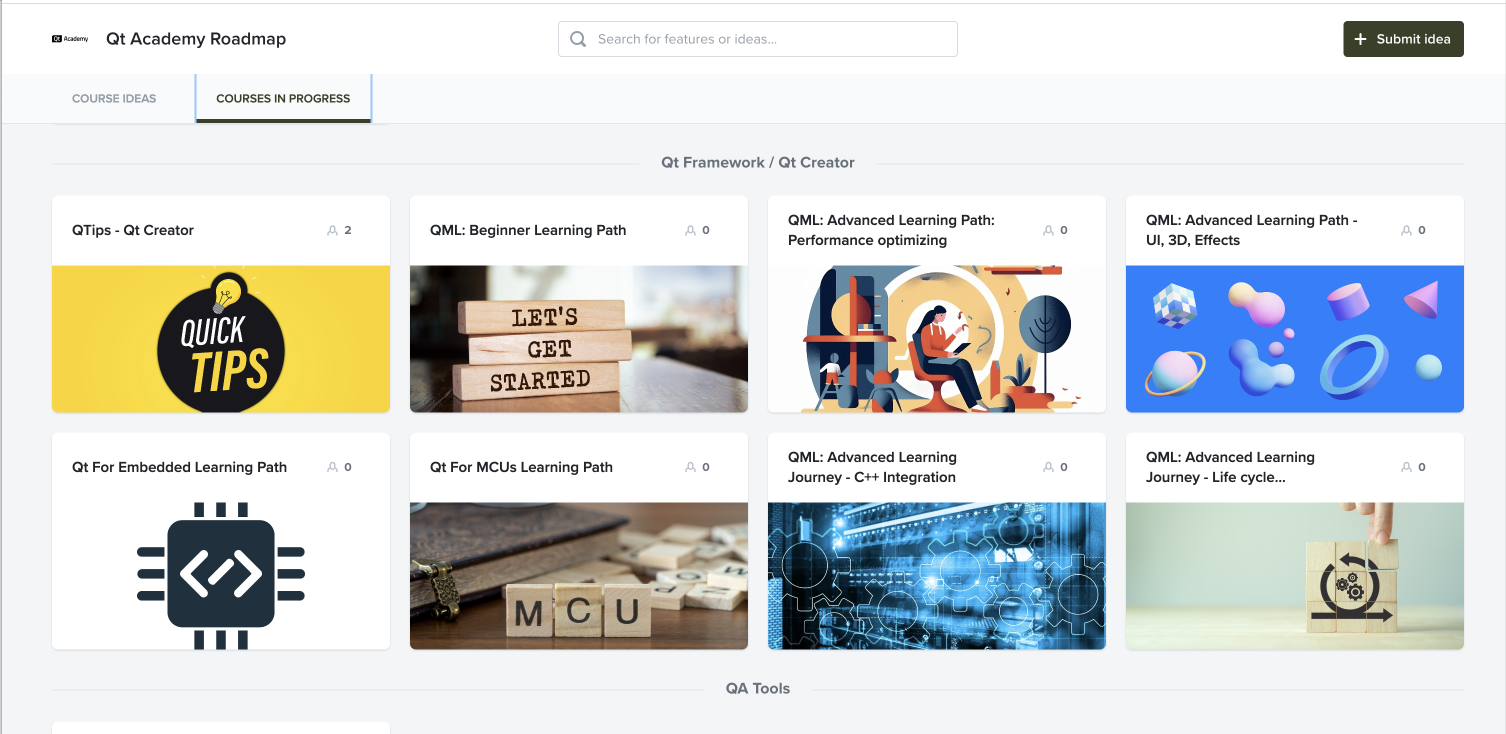This screenshot has height=734, width=1506.
Task: Click the follower icon on QTips card
Action: click(x=332, y=230)
